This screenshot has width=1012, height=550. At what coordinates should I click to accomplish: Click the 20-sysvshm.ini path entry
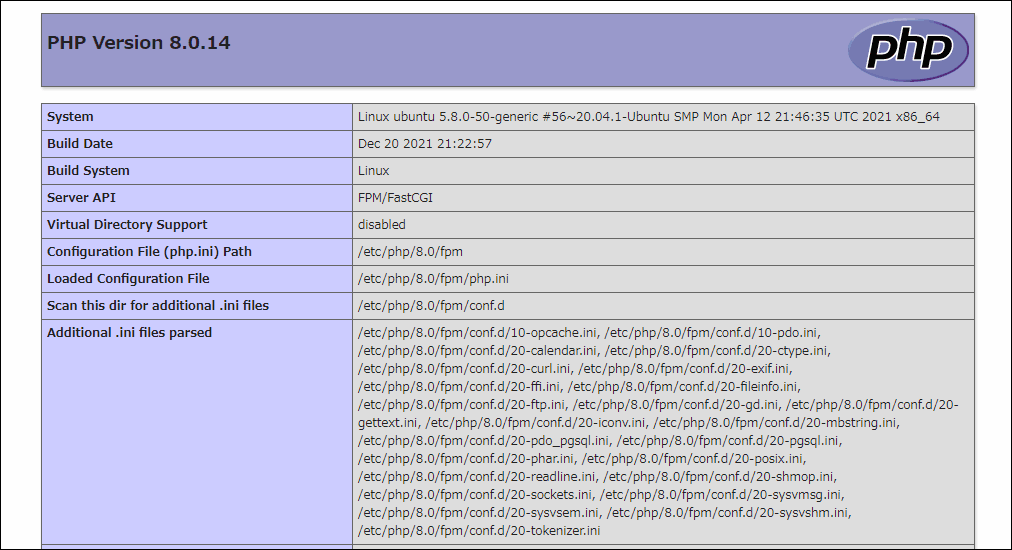pyautogui.click(x=729, y=514)
